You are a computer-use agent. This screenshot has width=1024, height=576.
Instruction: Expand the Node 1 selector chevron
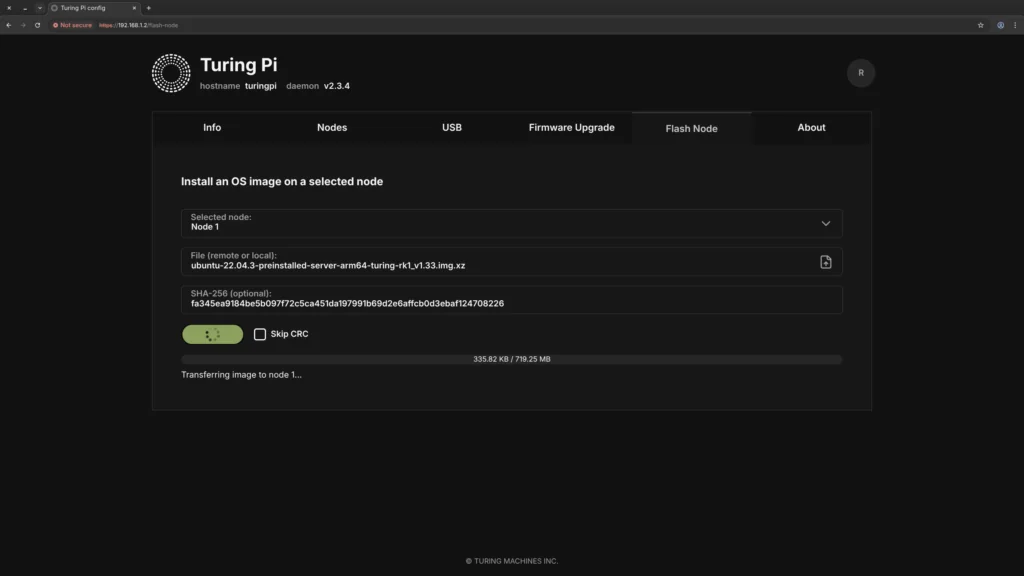[x=826, y=222]
